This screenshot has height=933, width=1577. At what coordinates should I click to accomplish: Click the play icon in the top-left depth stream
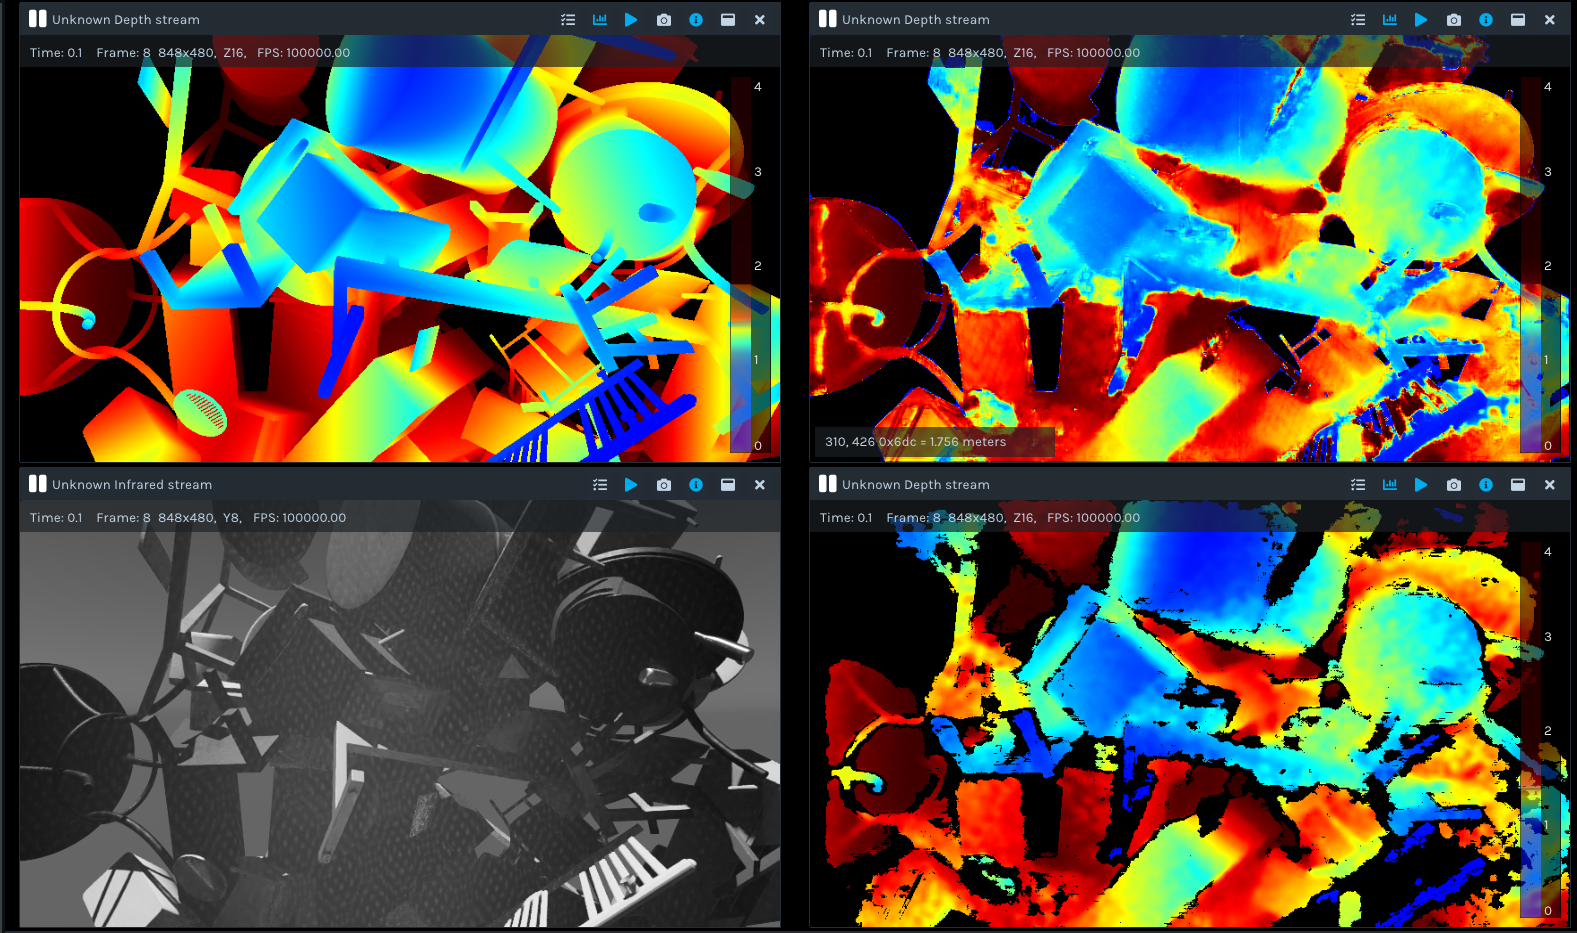click(x=631, y=20)
